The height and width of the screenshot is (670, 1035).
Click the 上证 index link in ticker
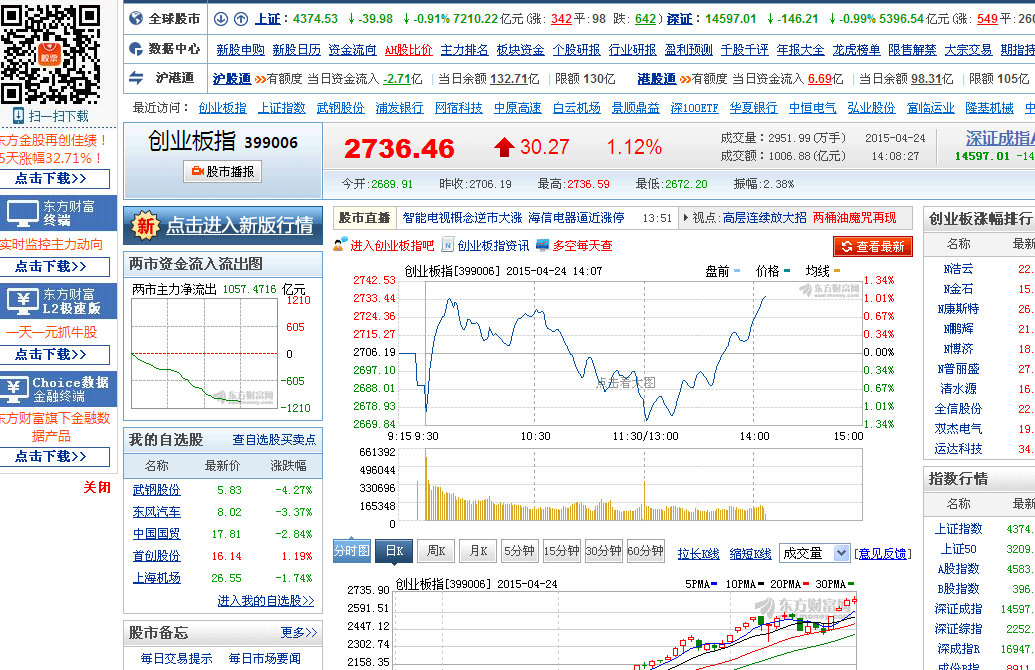click(x=268, y=19)
